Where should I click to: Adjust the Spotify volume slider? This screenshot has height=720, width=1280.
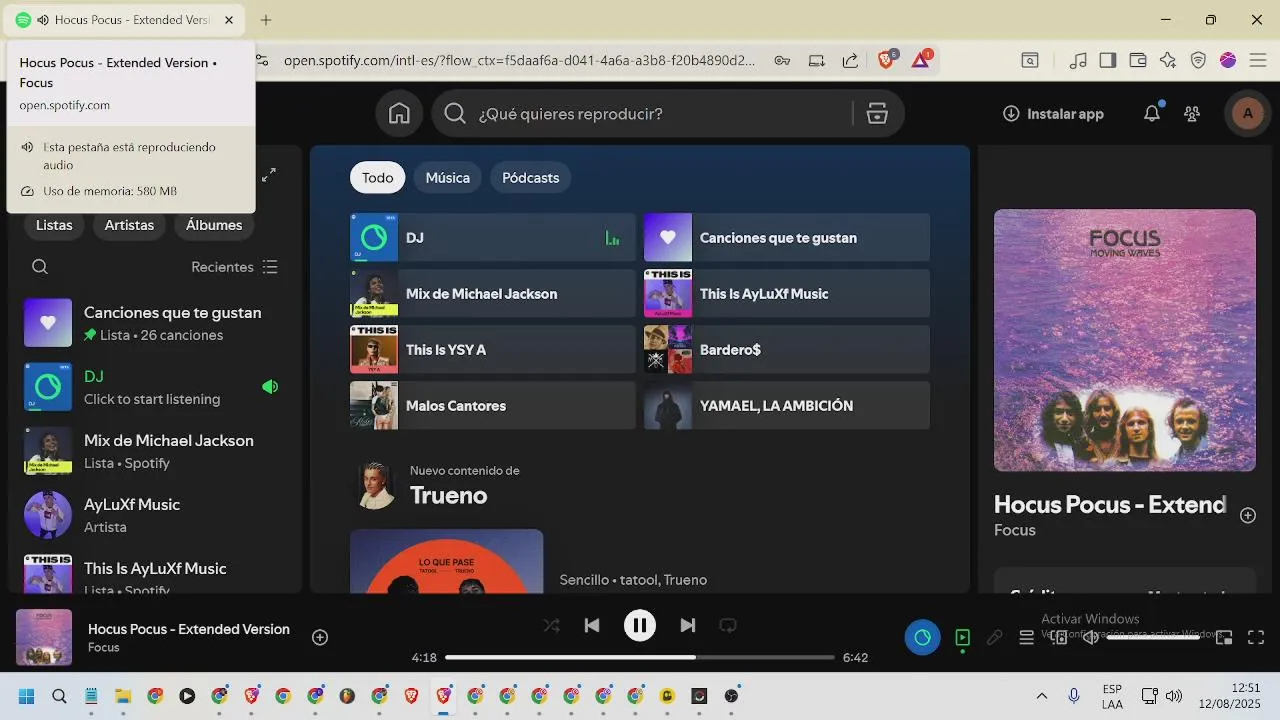click(1153, 637)
